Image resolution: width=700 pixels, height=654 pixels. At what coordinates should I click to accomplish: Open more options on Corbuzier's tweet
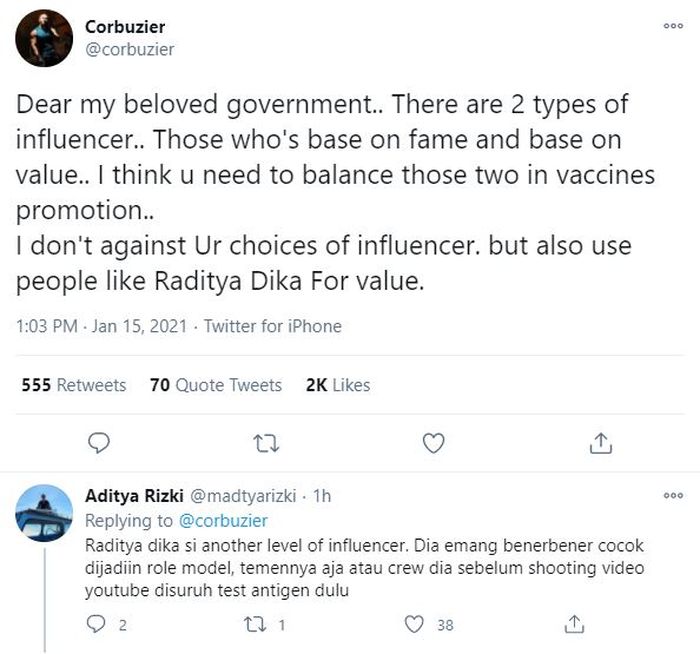(x=673, y=27)
